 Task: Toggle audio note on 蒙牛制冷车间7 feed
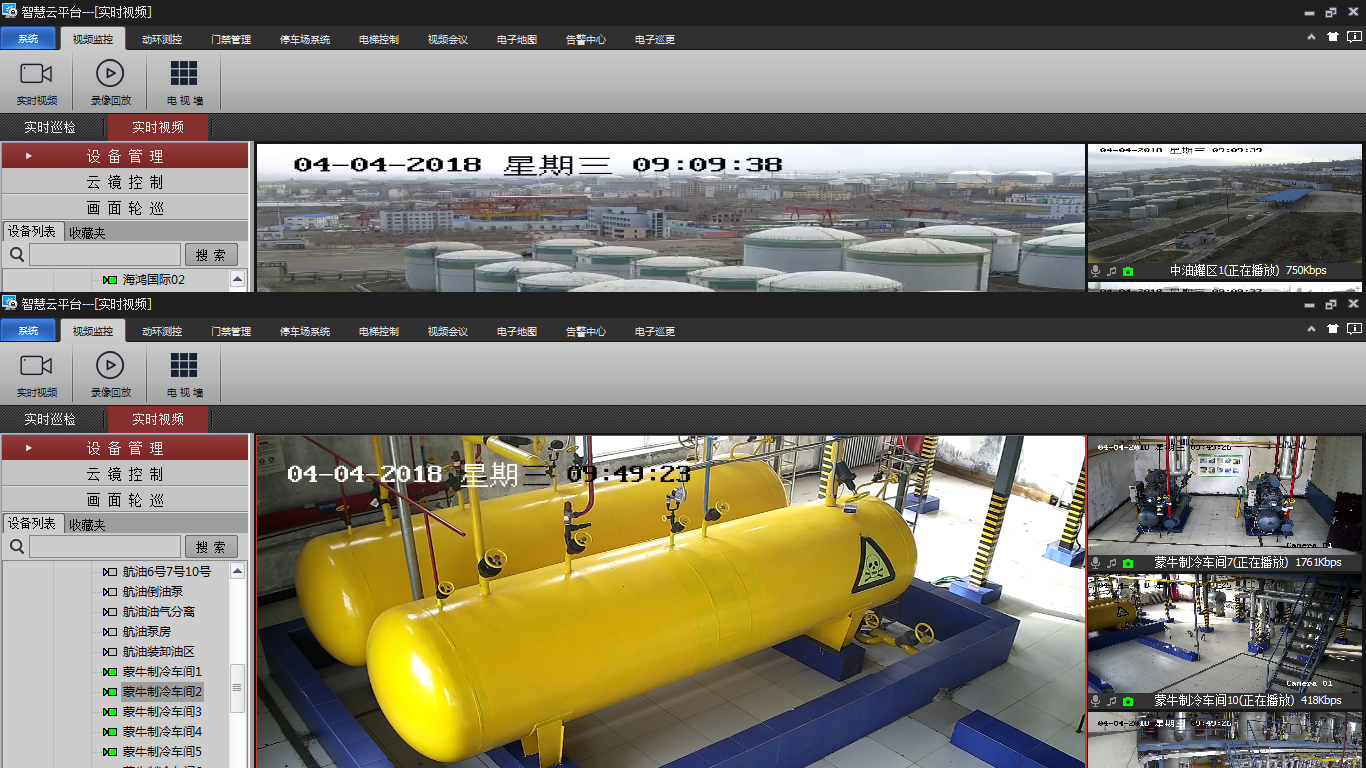(x=1112, y=563)
